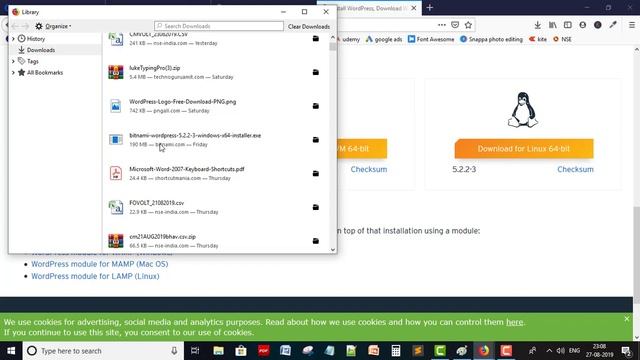Click the FOVOLT csv file icon
This screenshot has width=640, height=360.
[x=116, y=207]
